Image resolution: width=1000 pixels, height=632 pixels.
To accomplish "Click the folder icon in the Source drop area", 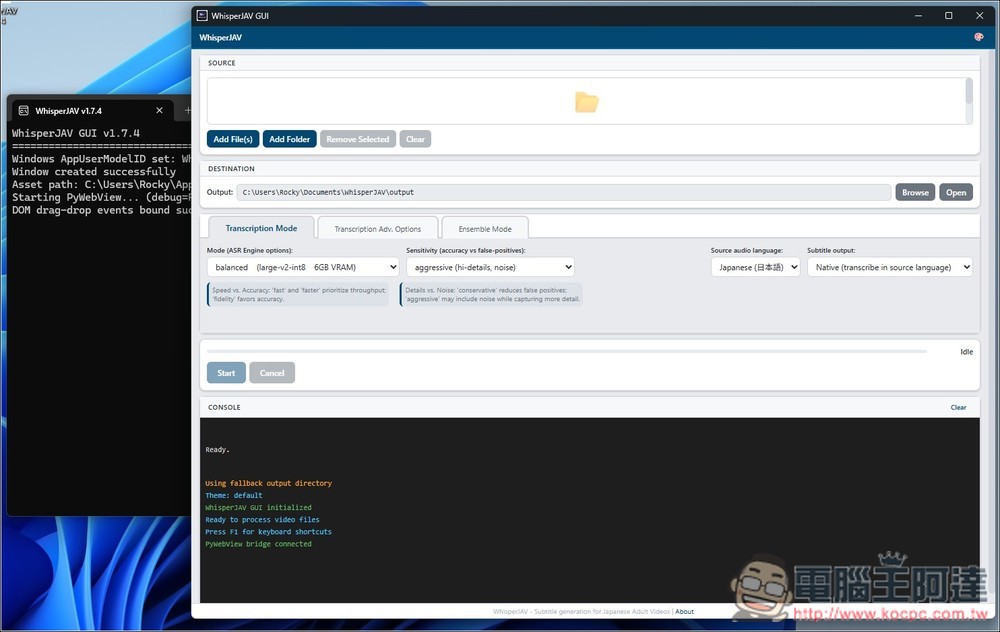I will tap(587, 101).
